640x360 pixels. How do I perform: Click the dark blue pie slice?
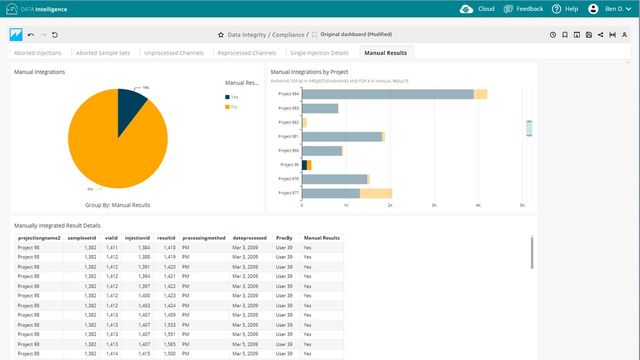coord(129,108)
